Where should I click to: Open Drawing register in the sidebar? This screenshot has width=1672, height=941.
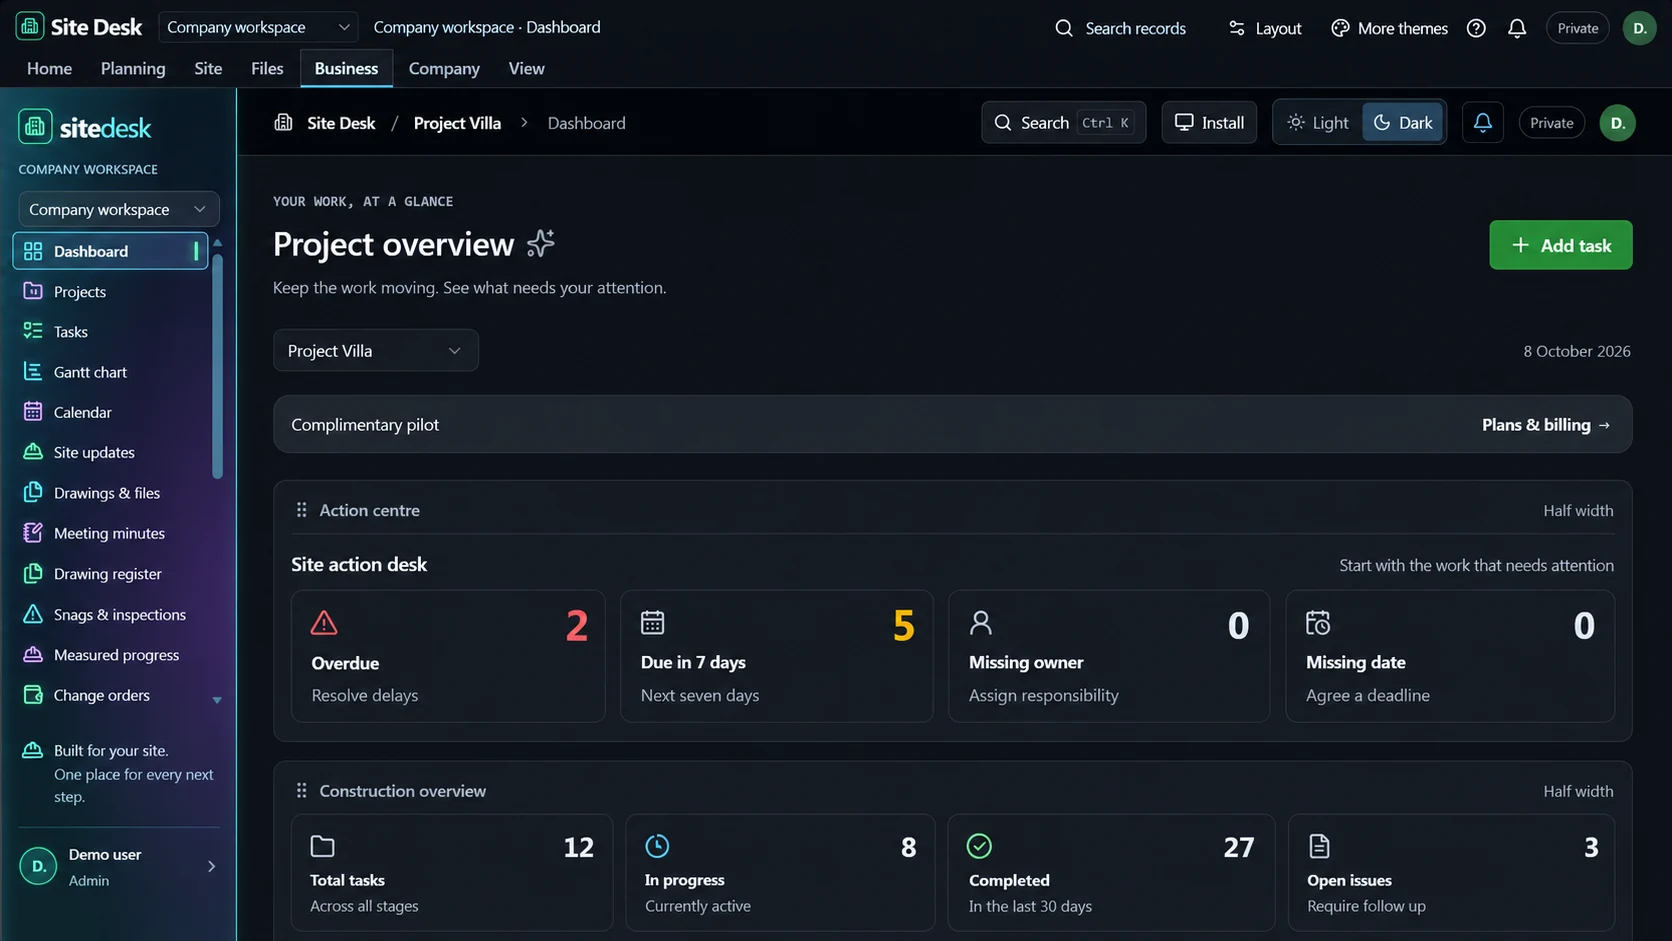(x=110, y=574)
